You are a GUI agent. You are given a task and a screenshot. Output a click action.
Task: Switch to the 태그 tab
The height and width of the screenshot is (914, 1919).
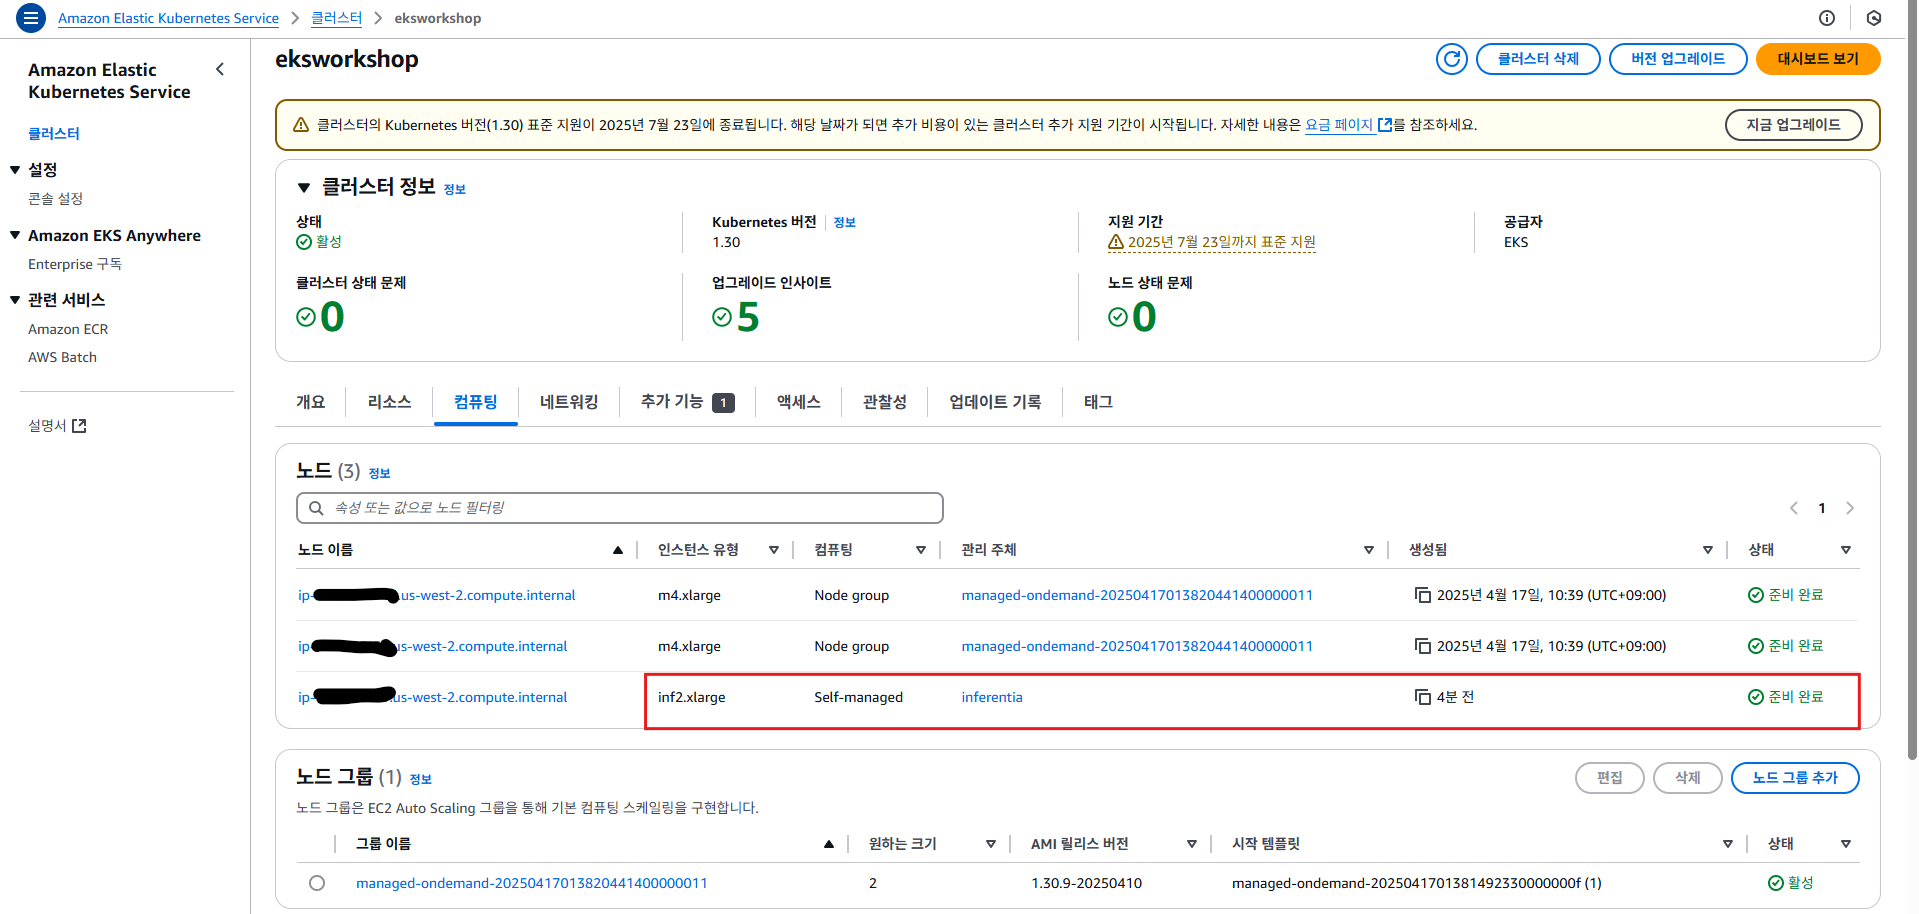pos(1098,402)
